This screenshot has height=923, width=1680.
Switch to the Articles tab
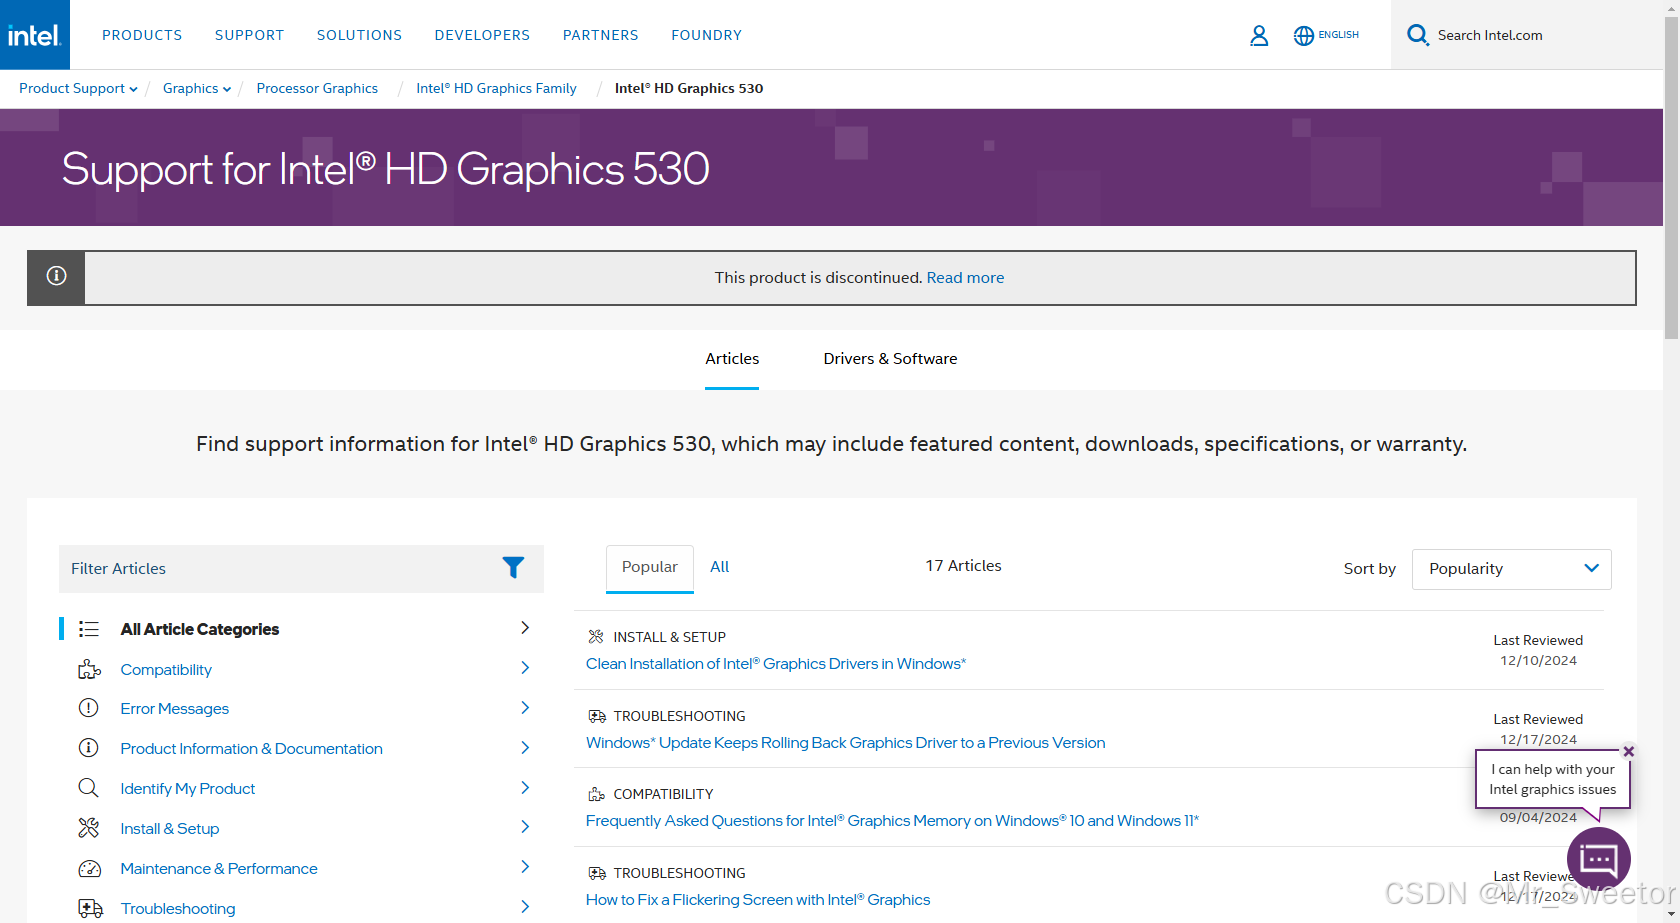coord(732,359)
